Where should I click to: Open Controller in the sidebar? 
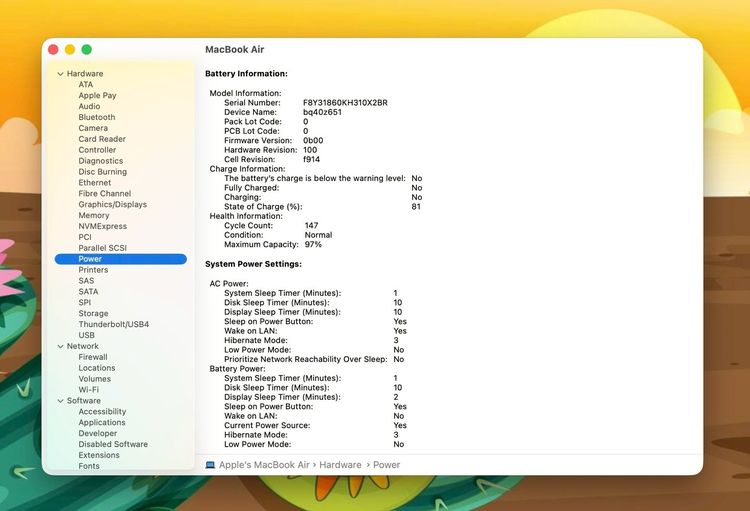tap(97, 150)
